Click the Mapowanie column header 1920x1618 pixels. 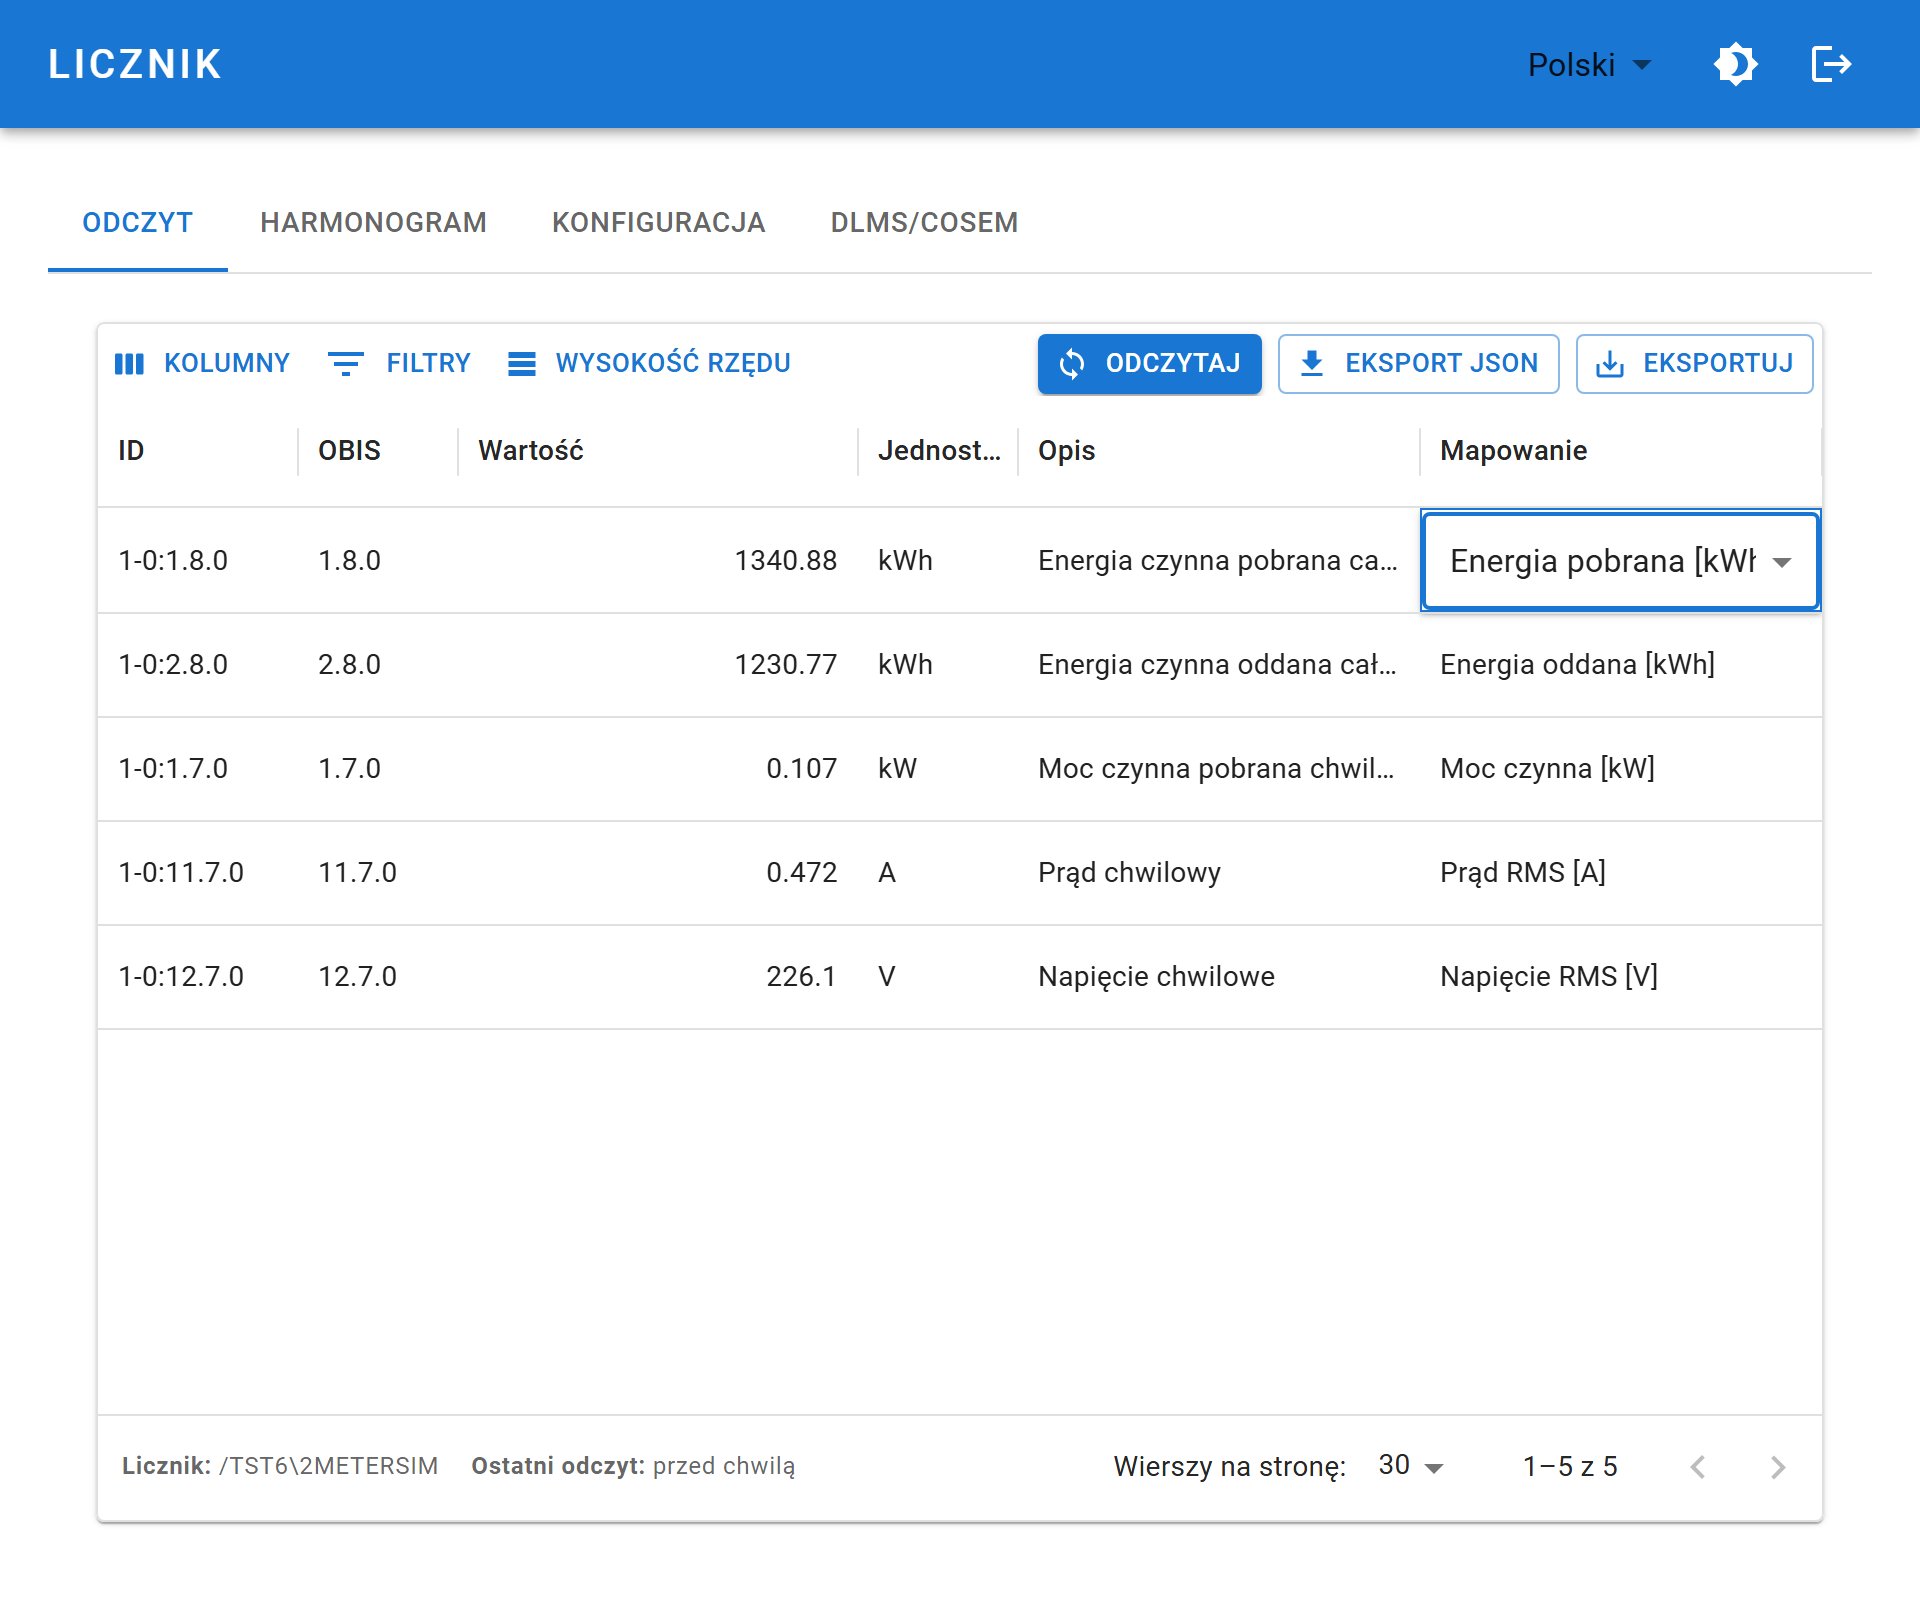click(1621, 451)
